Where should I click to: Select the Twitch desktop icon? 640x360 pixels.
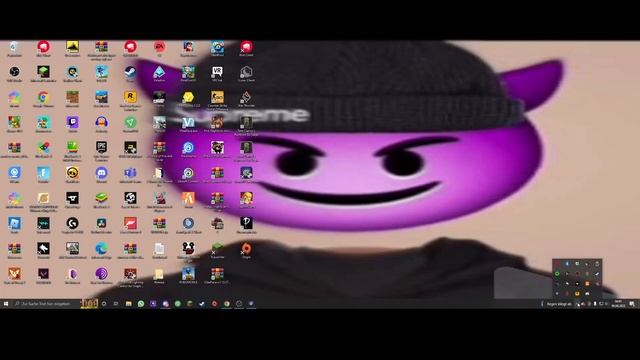[72, 124]
